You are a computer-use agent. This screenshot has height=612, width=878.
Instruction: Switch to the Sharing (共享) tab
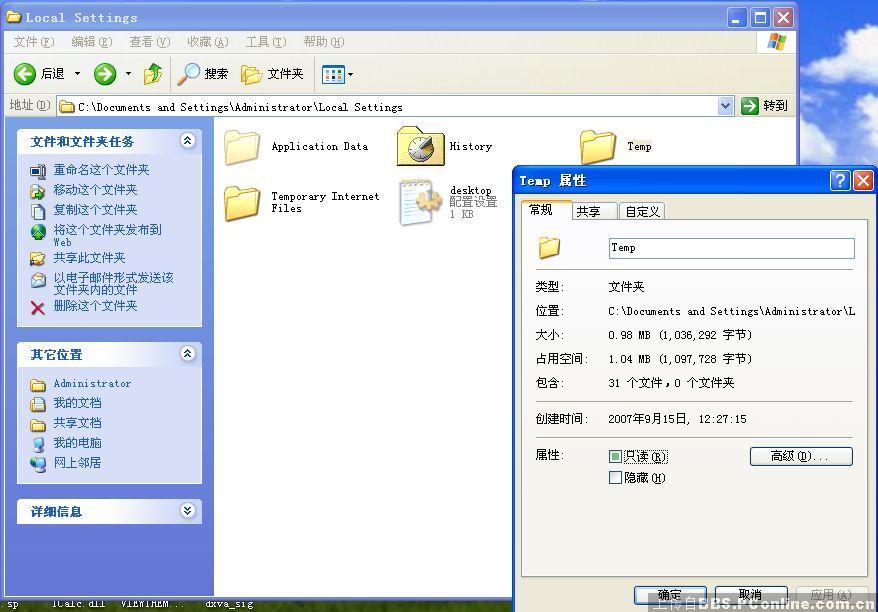tap(588, 211)
